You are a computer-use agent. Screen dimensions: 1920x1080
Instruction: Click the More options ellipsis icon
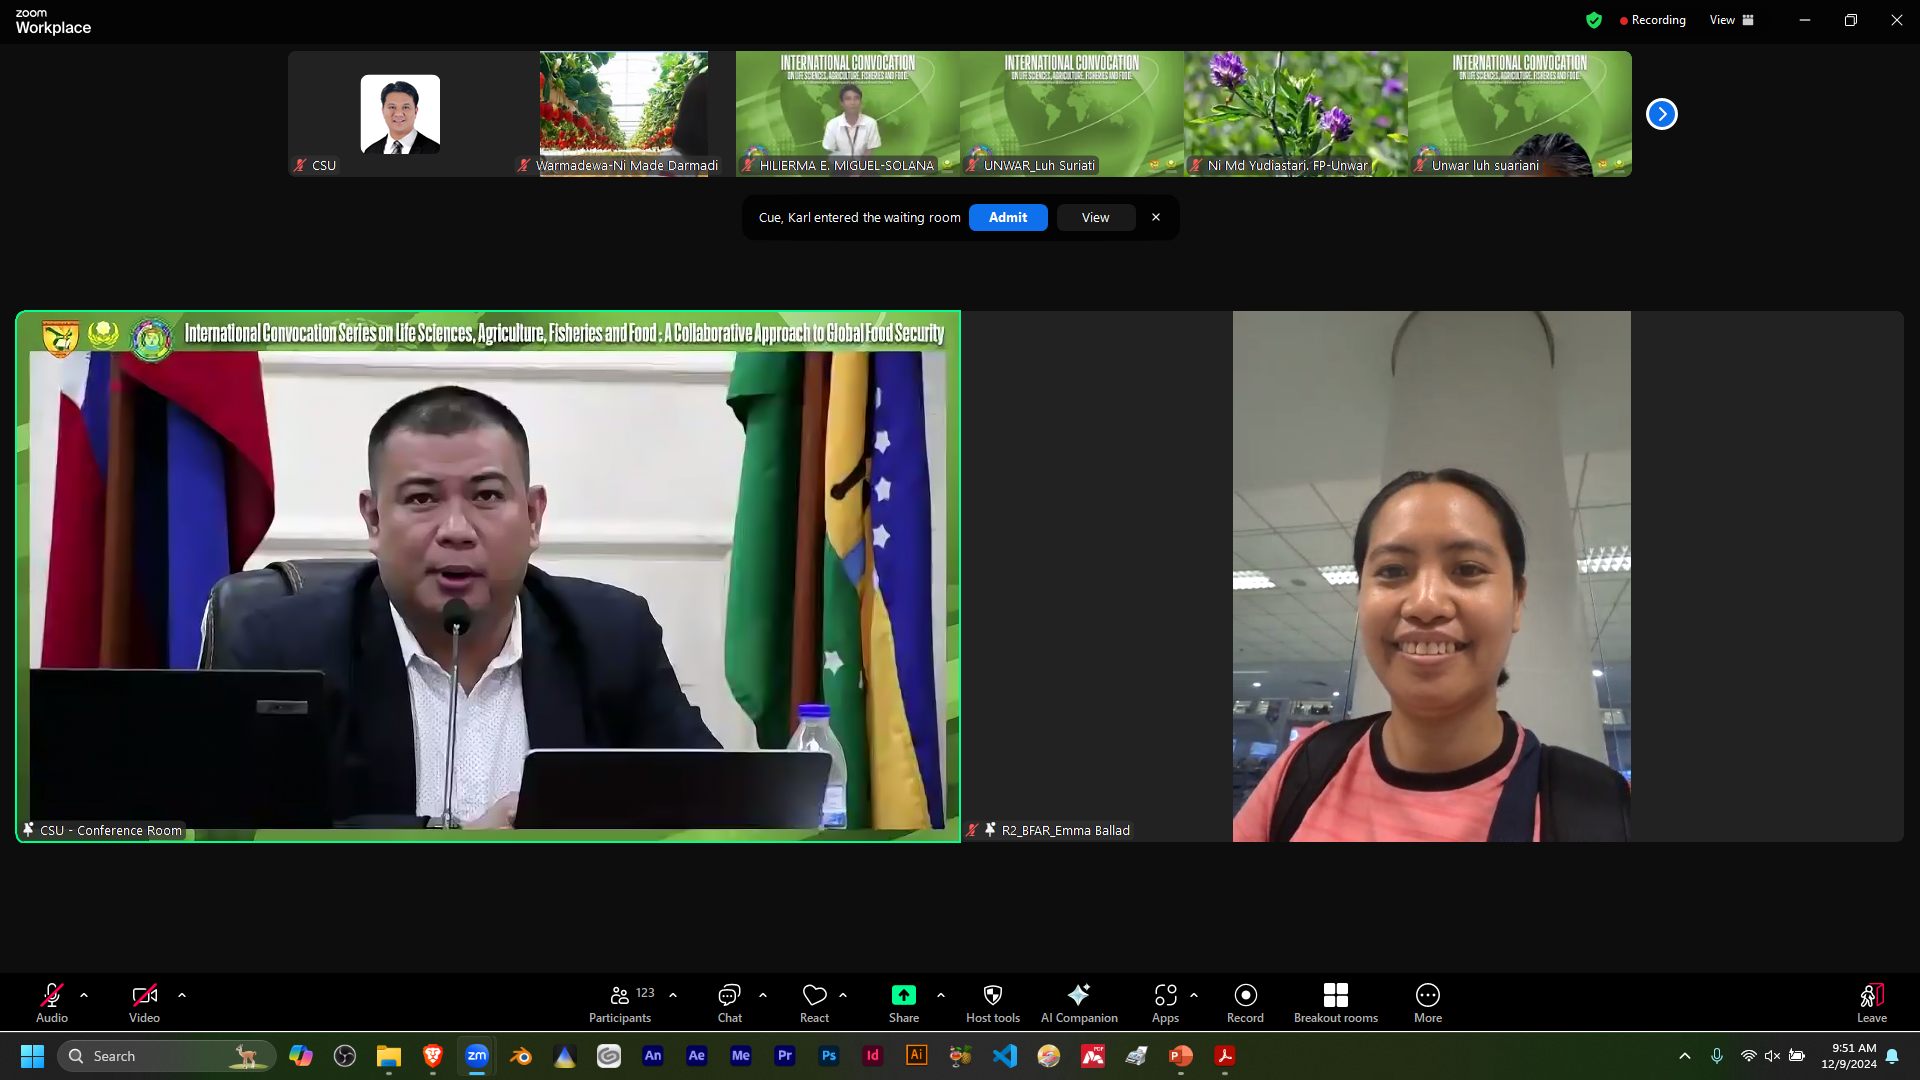pos(1427,996)
